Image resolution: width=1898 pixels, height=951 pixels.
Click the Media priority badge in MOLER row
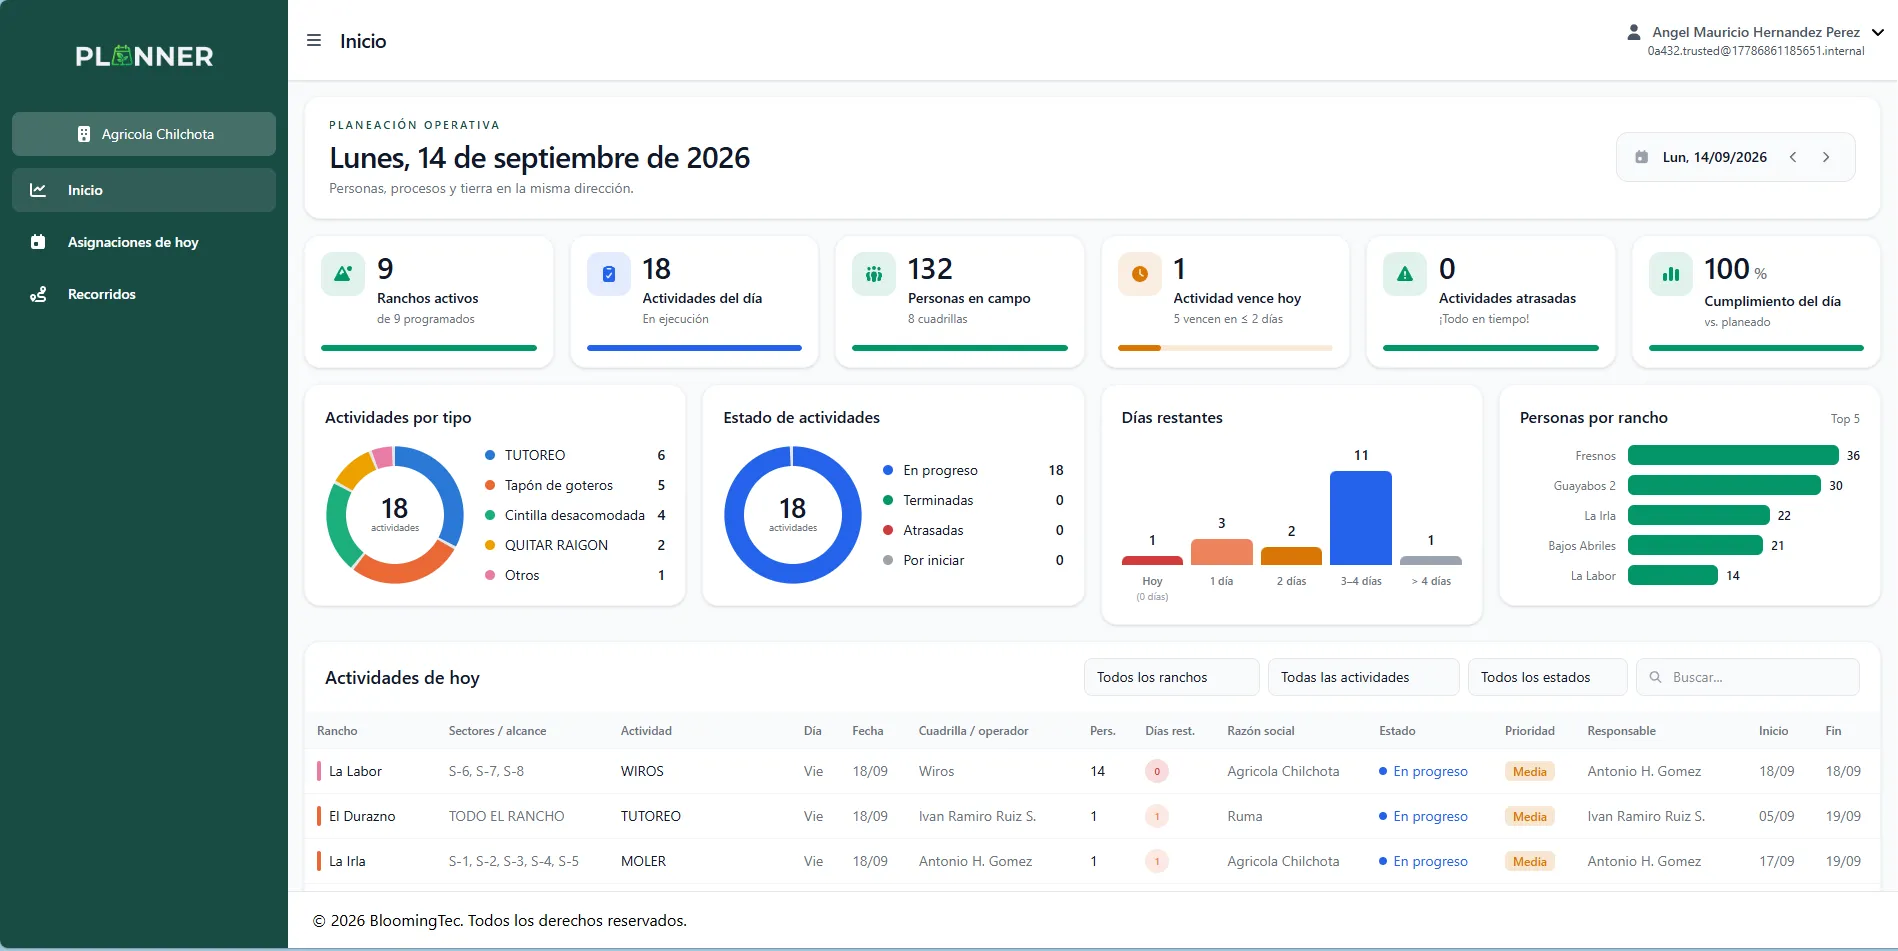(x=1530, y=861)
